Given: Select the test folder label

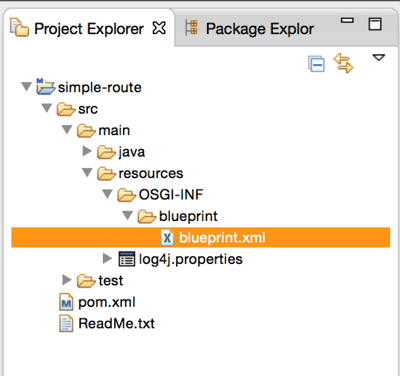Looking at the screenshot, I should (111, 280).
